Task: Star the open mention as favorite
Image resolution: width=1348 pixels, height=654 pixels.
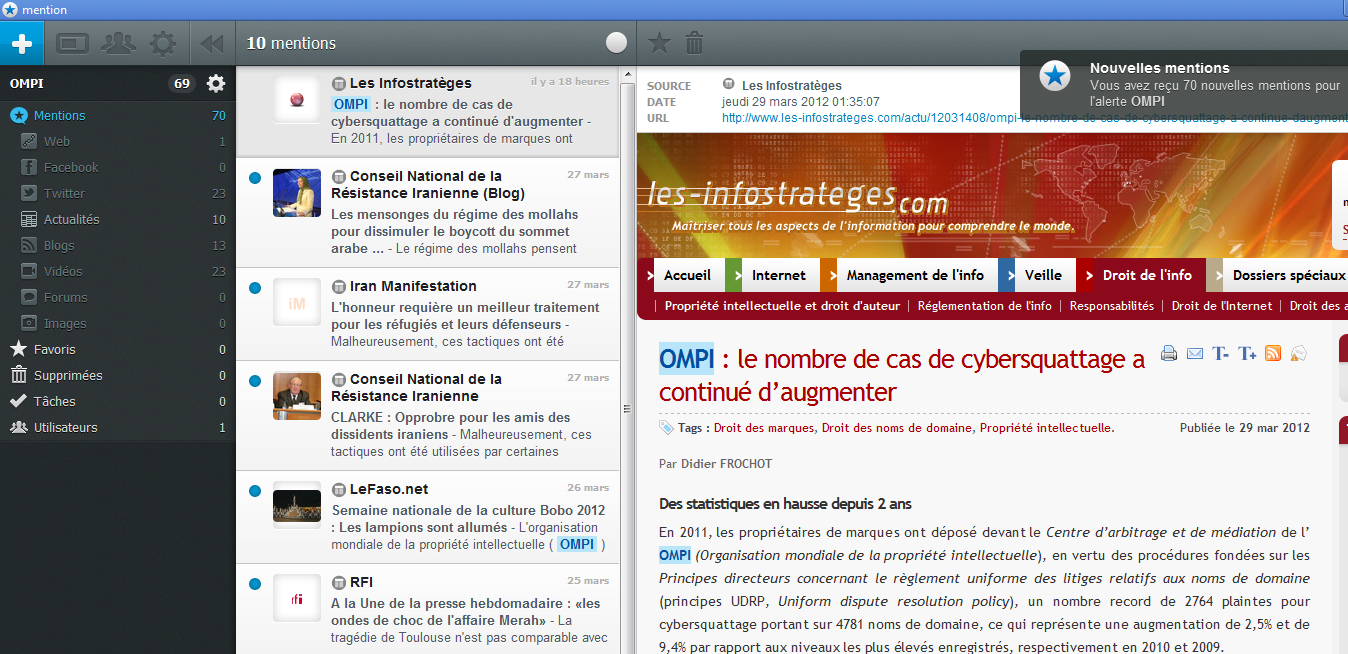Action: (x=659, y=43)
